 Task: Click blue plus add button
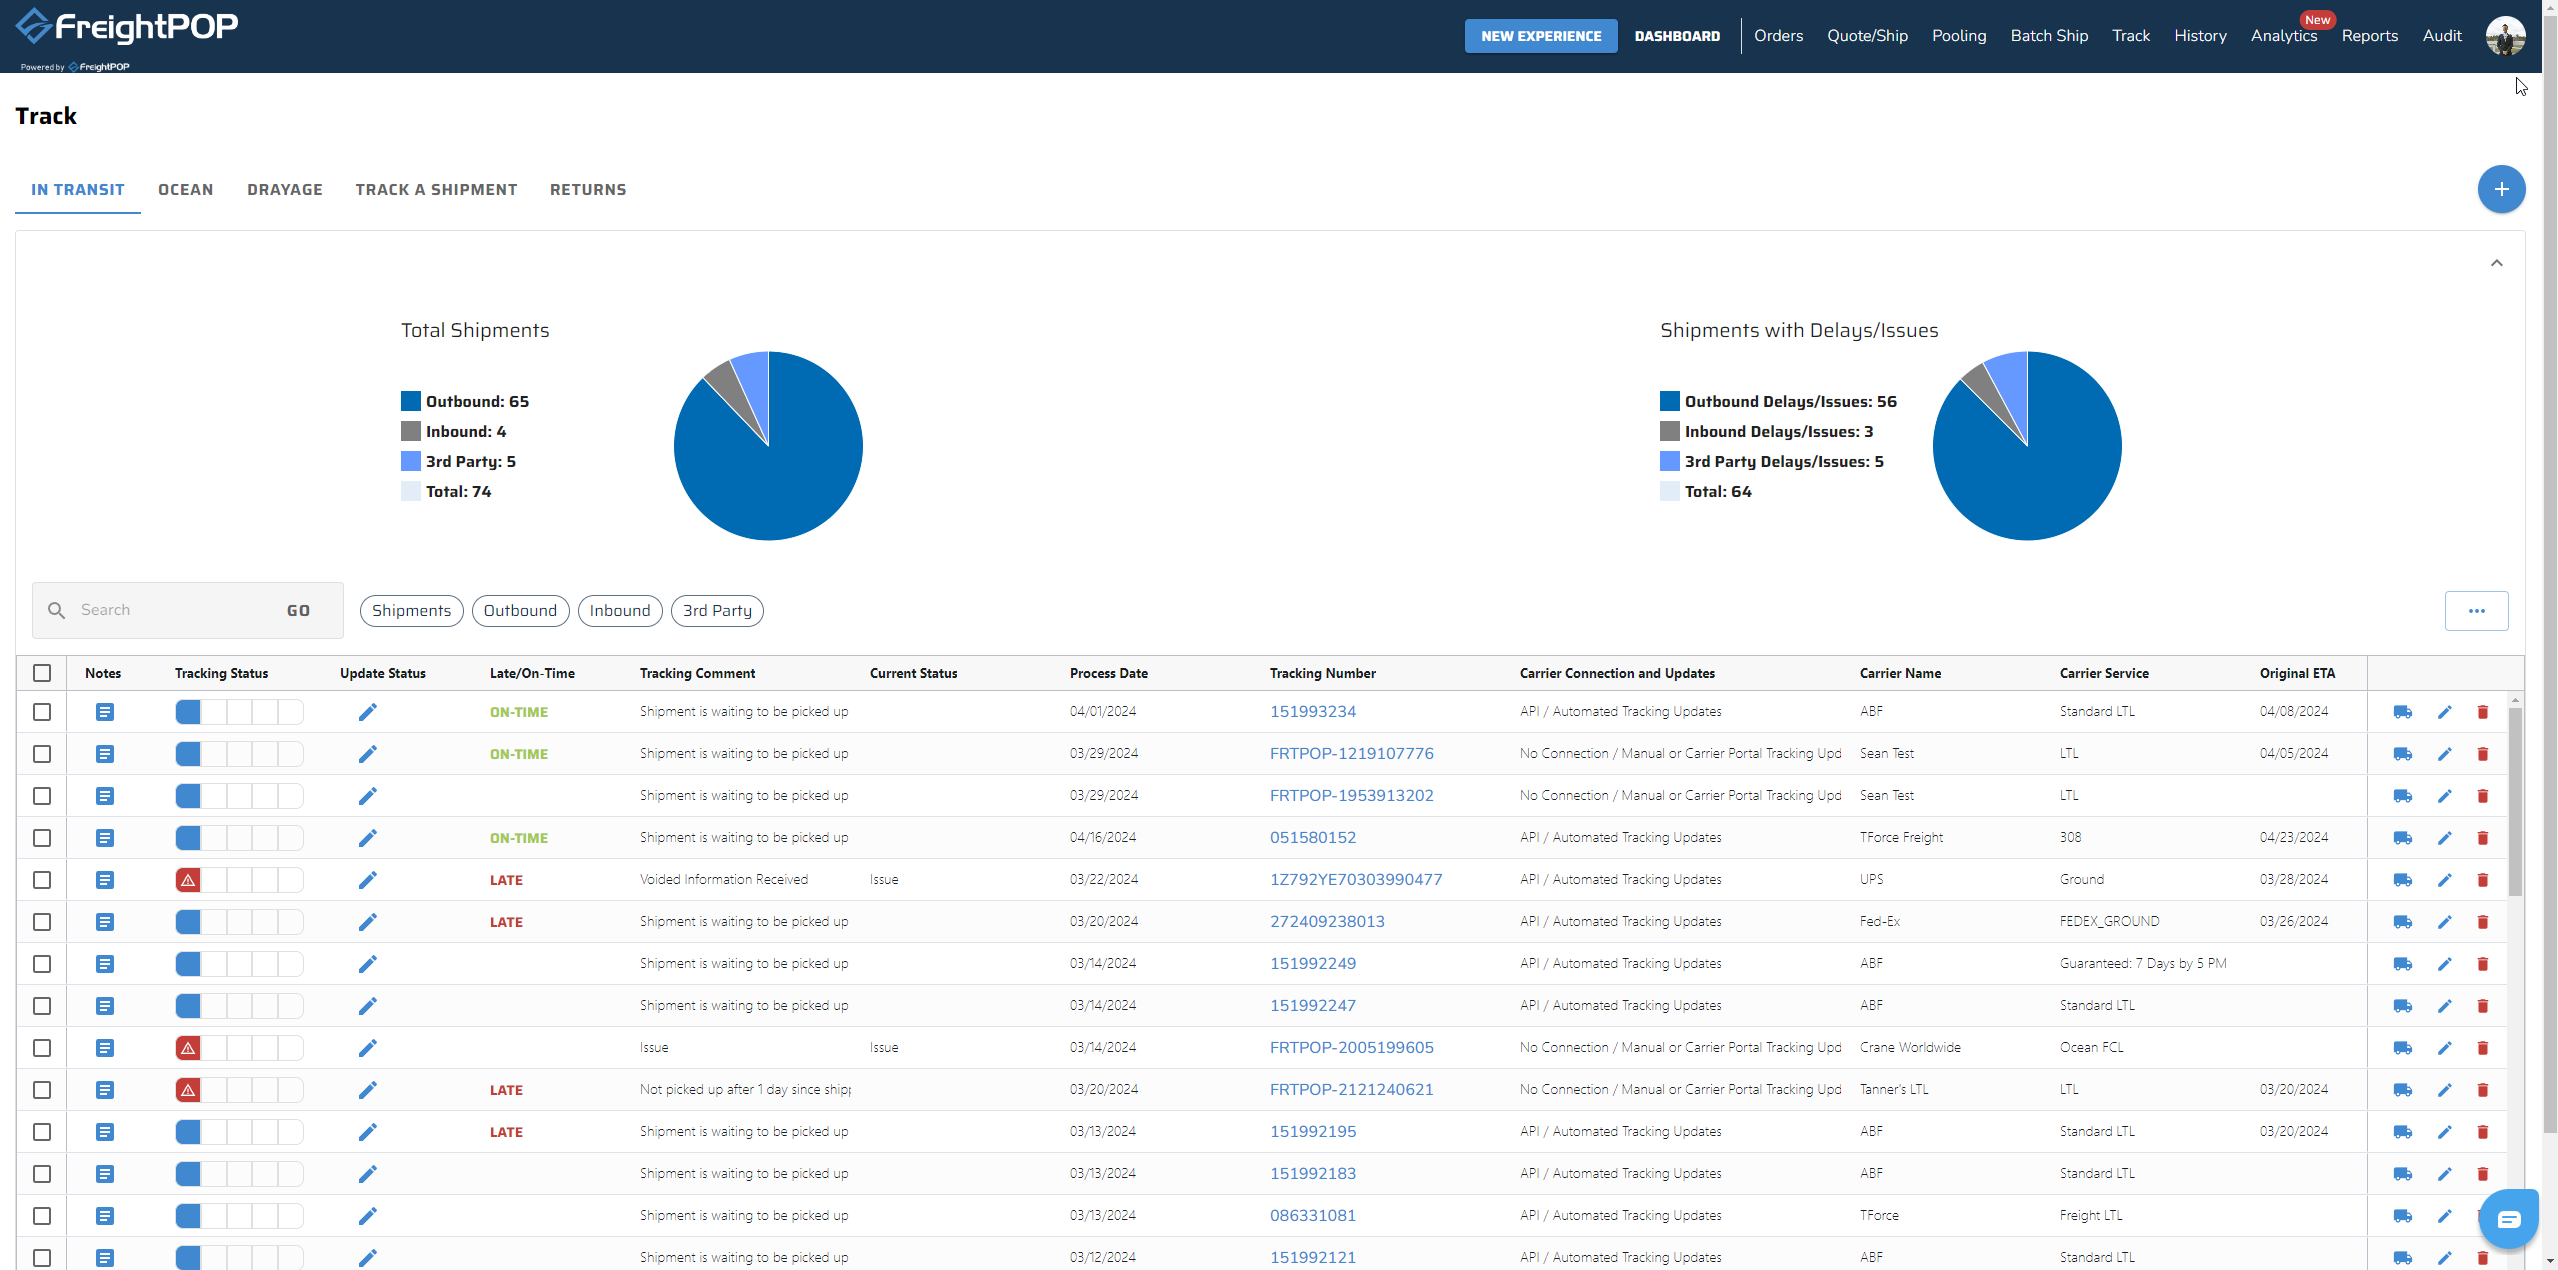tap(2501, 189)
